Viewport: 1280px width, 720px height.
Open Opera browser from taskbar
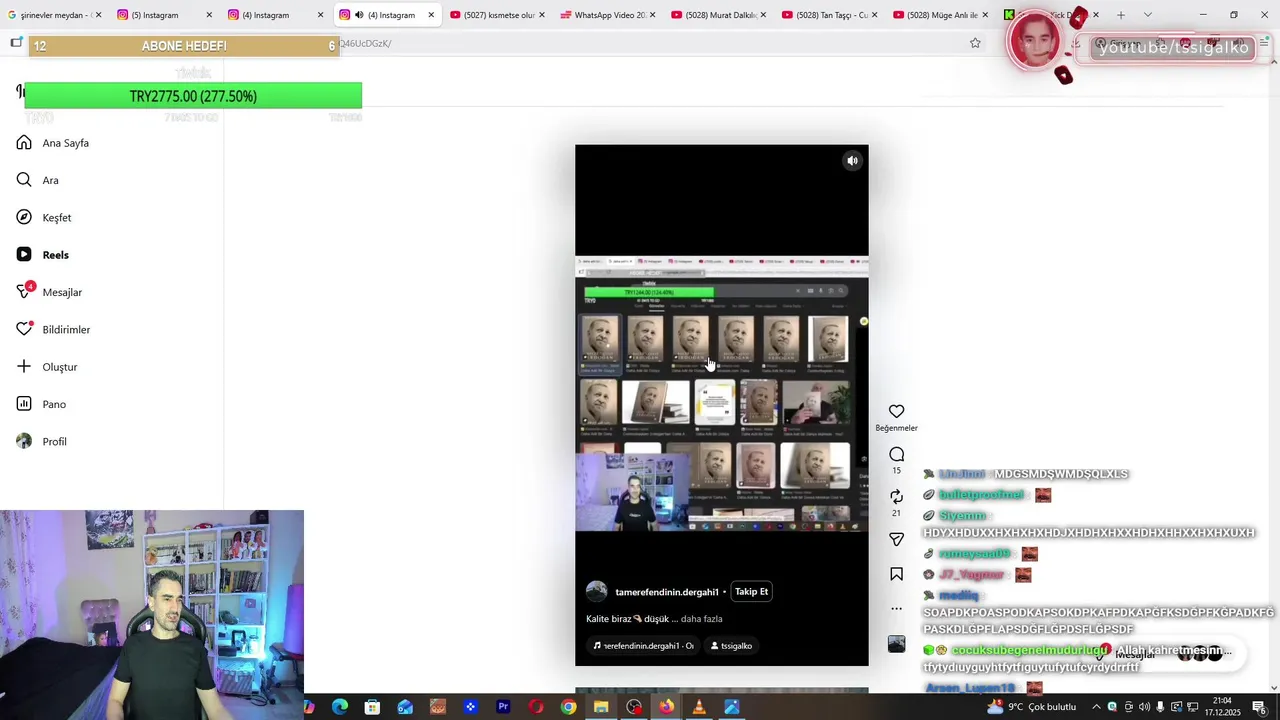coord(536,707)
